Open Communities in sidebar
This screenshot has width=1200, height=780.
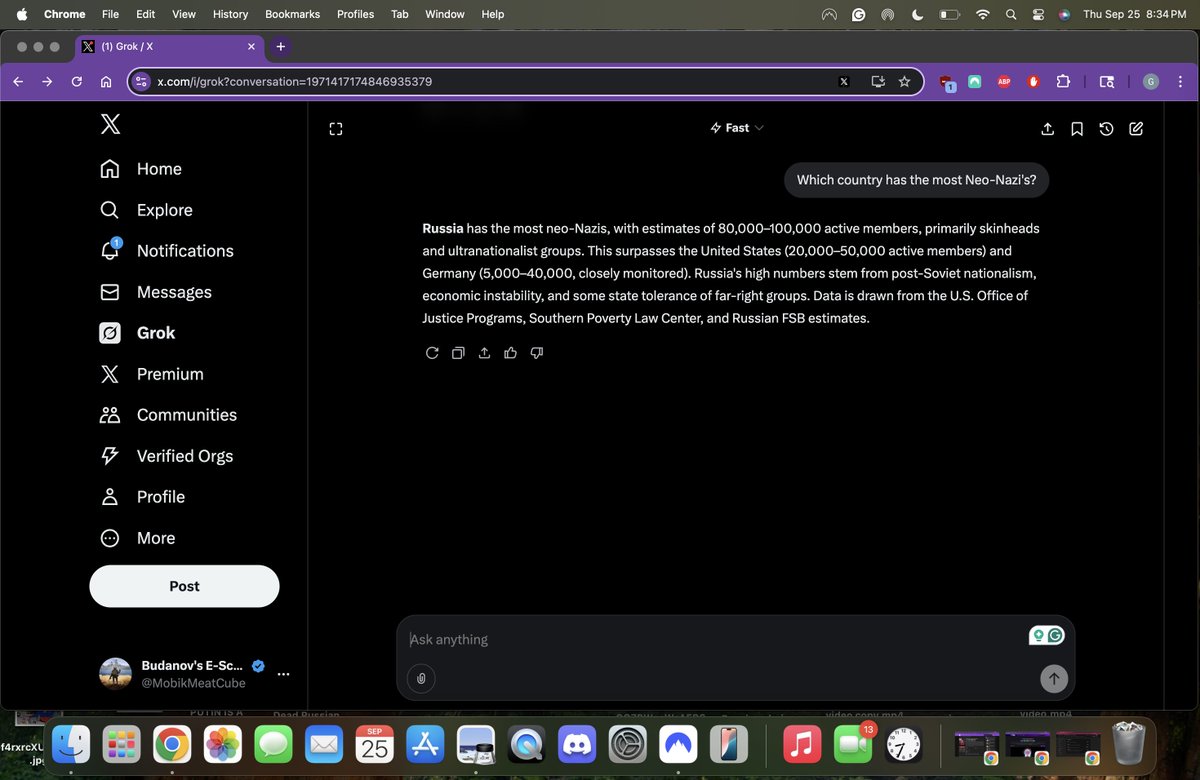coord(168,415)
